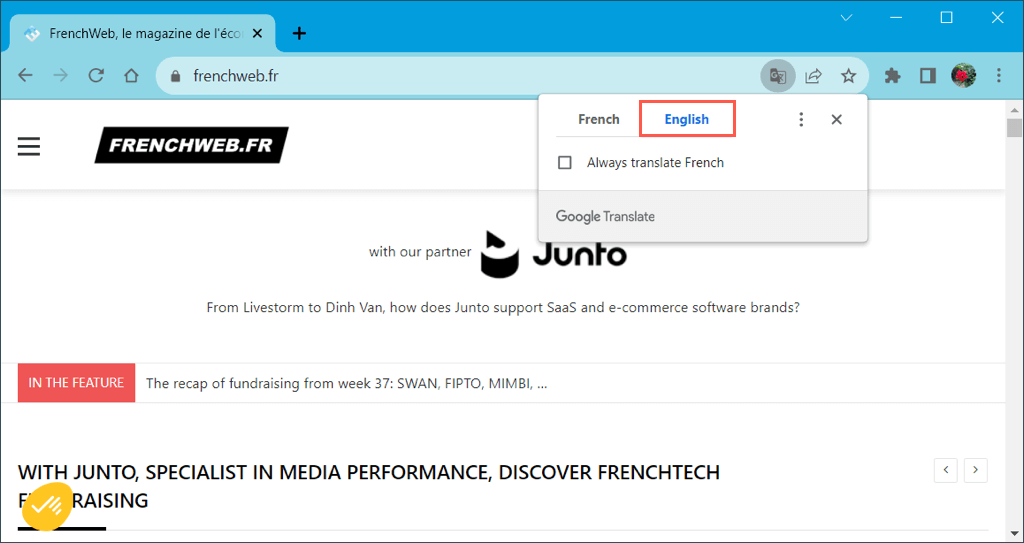This screenshot has width=1024, height=543.
Task: Enable Always translate French checkbox
Action: (x=565, y=163)
